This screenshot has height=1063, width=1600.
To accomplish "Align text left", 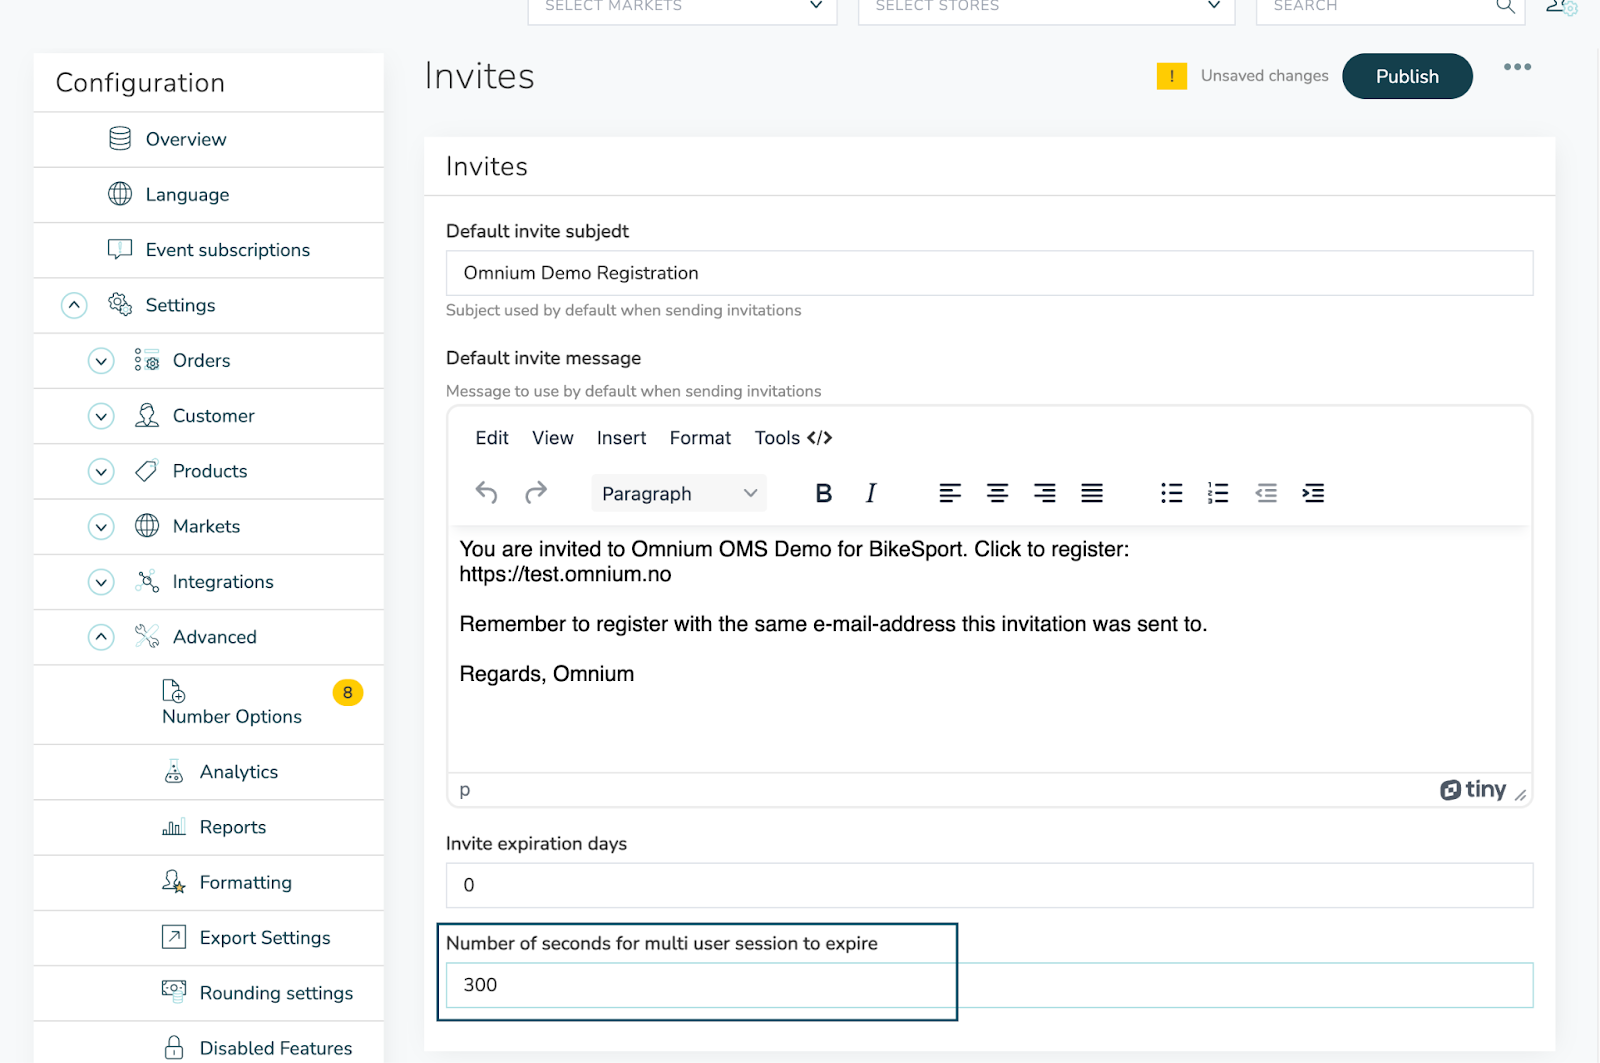I will 950,493.
